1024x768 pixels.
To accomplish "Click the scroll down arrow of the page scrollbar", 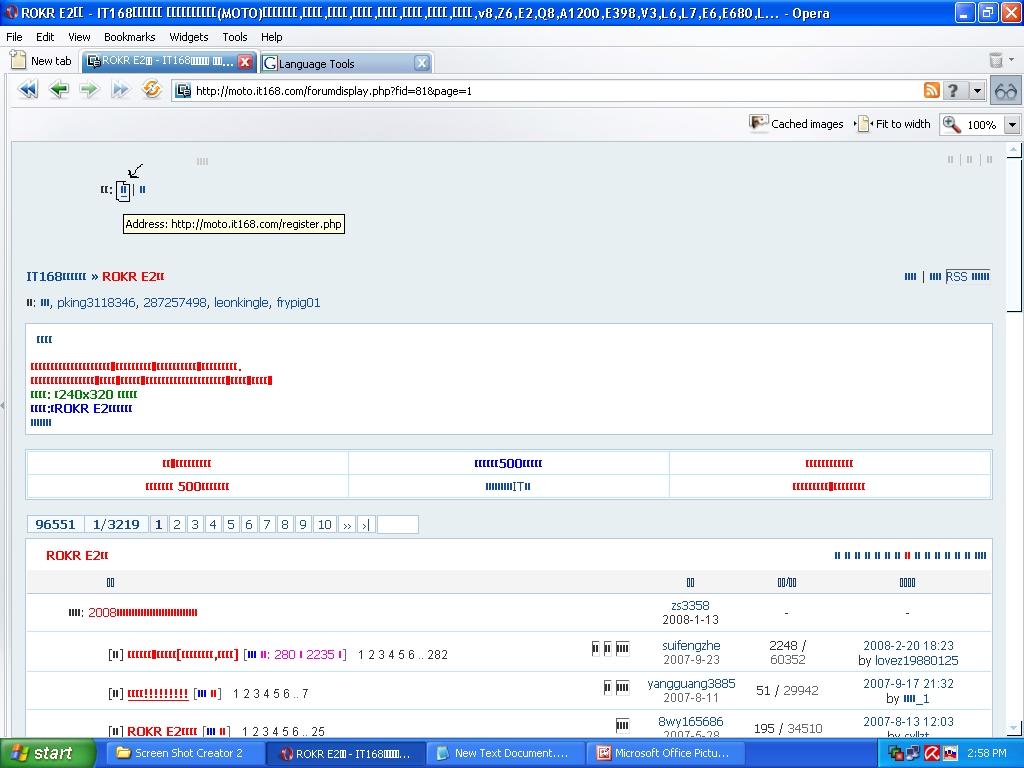I will pos(1014,728).
